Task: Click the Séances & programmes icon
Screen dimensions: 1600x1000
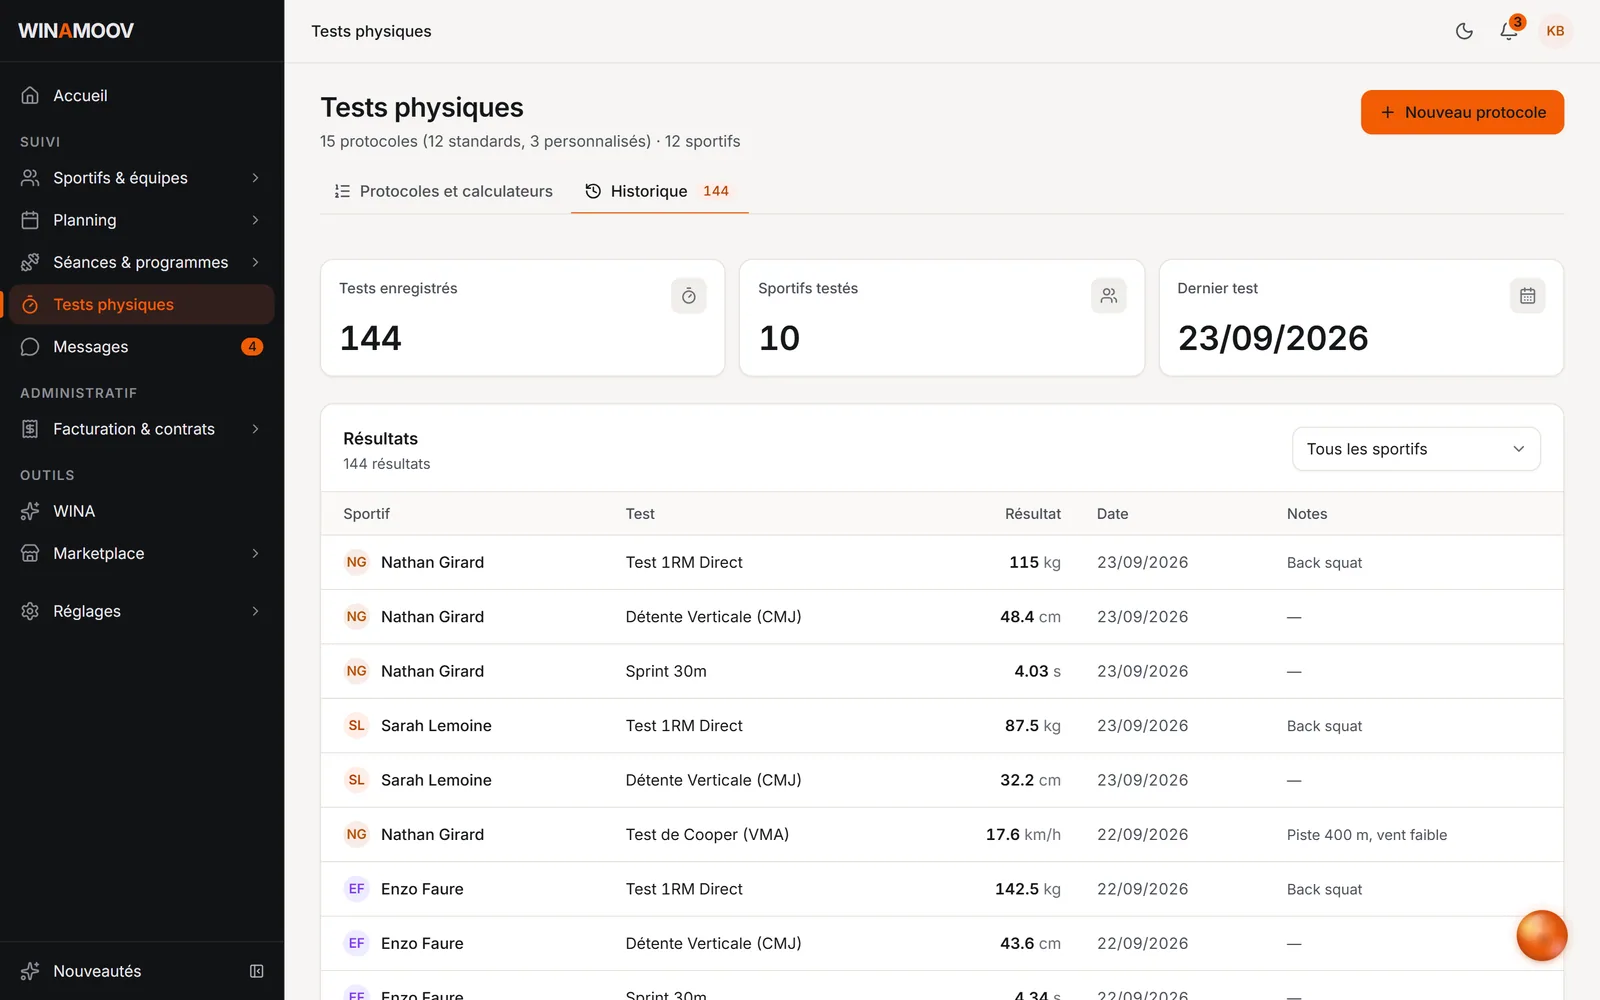Action: 30,262
